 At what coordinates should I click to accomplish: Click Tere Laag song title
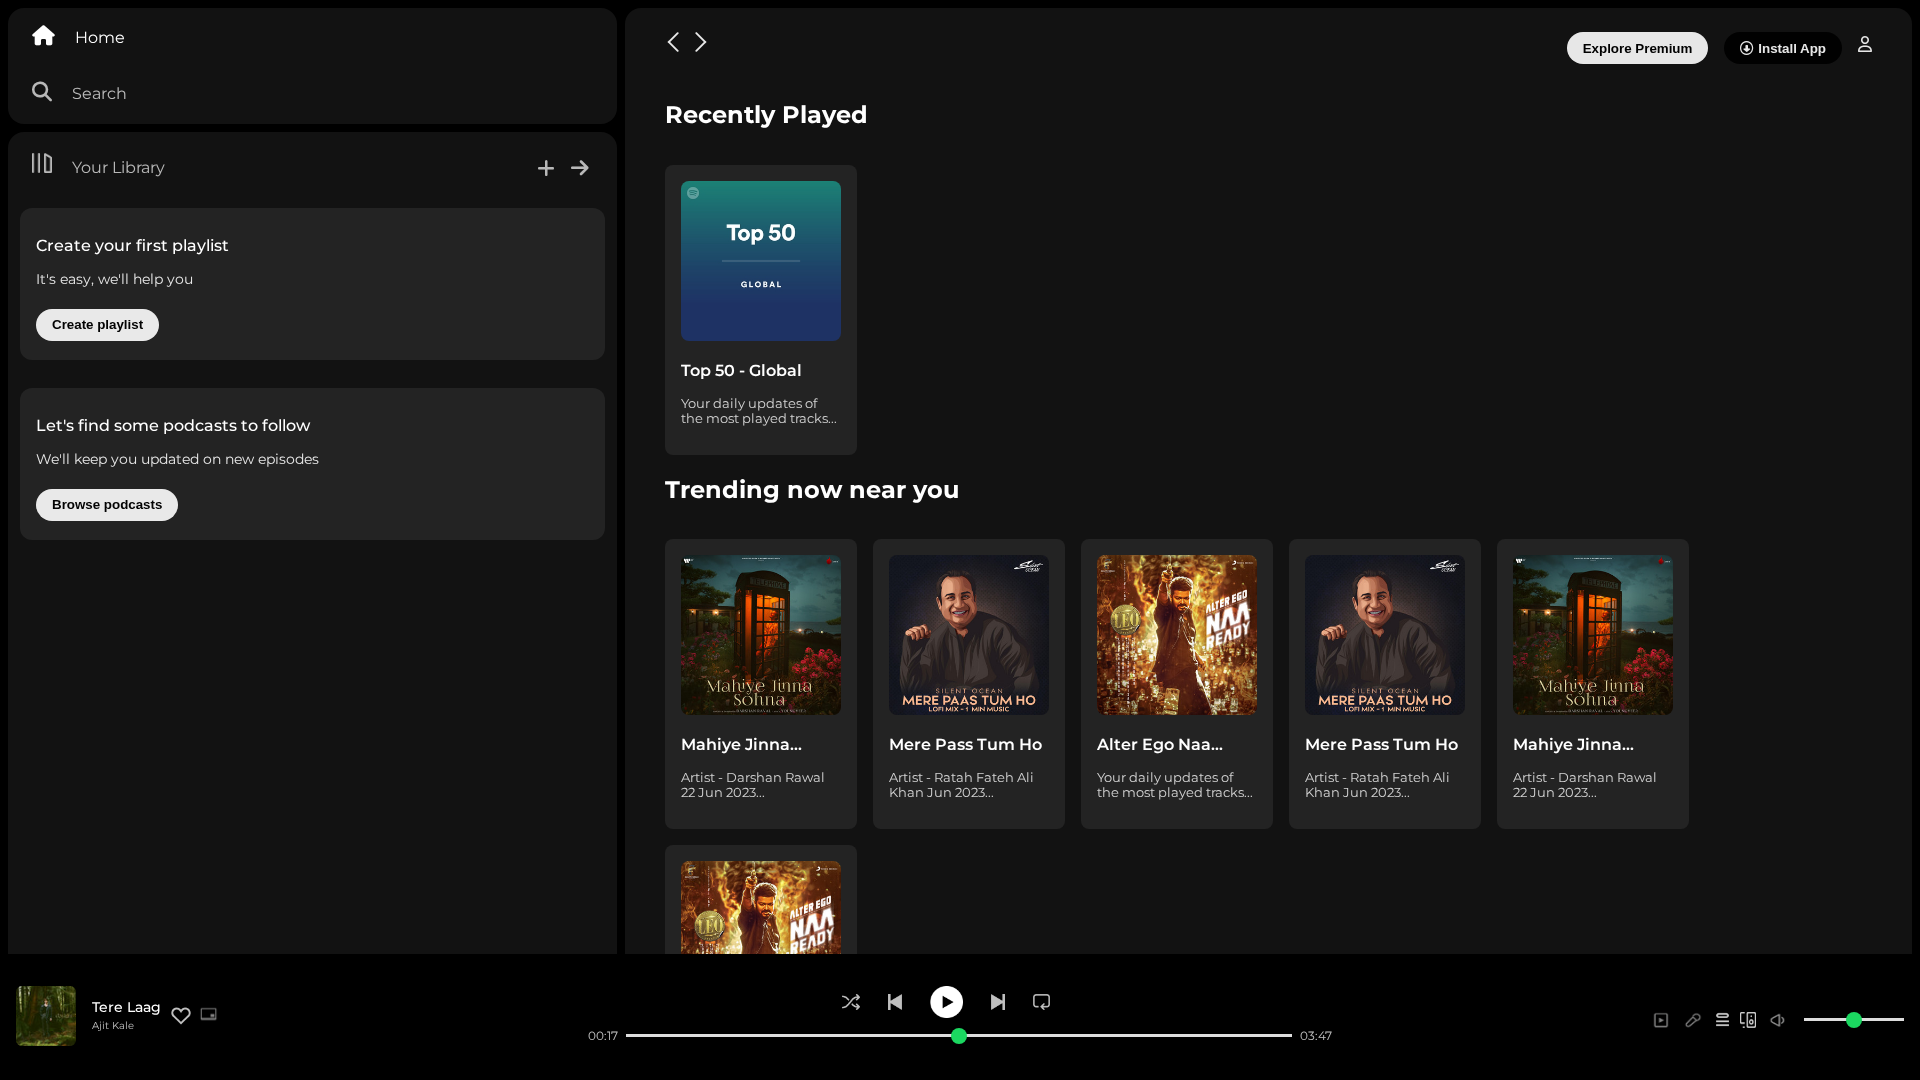pos(126,1007)
